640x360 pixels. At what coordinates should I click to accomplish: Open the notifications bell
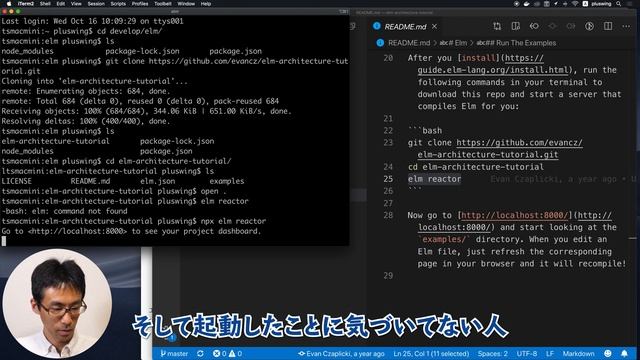624,353
